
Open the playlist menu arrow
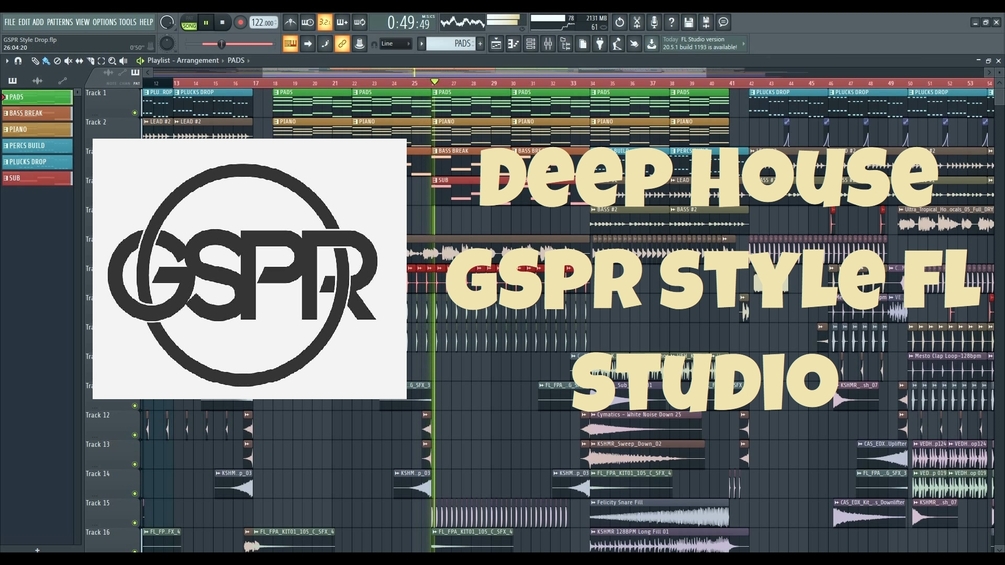click(x=7, y=61)
